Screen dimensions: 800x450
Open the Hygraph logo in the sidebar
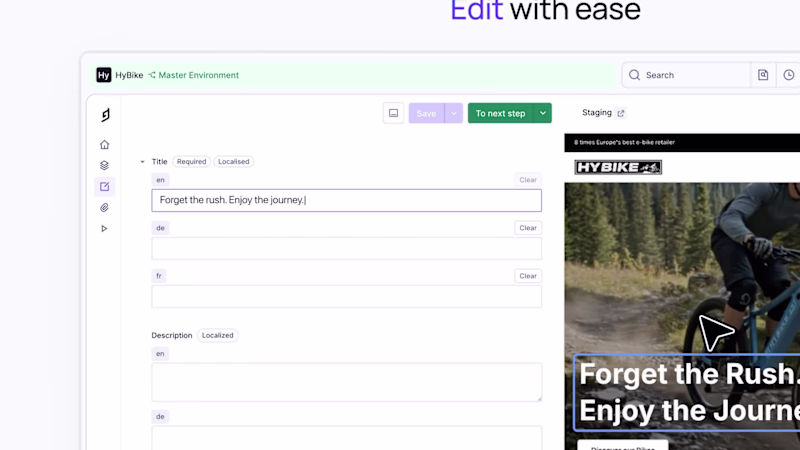pyautogui.click(x=105, y=115)
